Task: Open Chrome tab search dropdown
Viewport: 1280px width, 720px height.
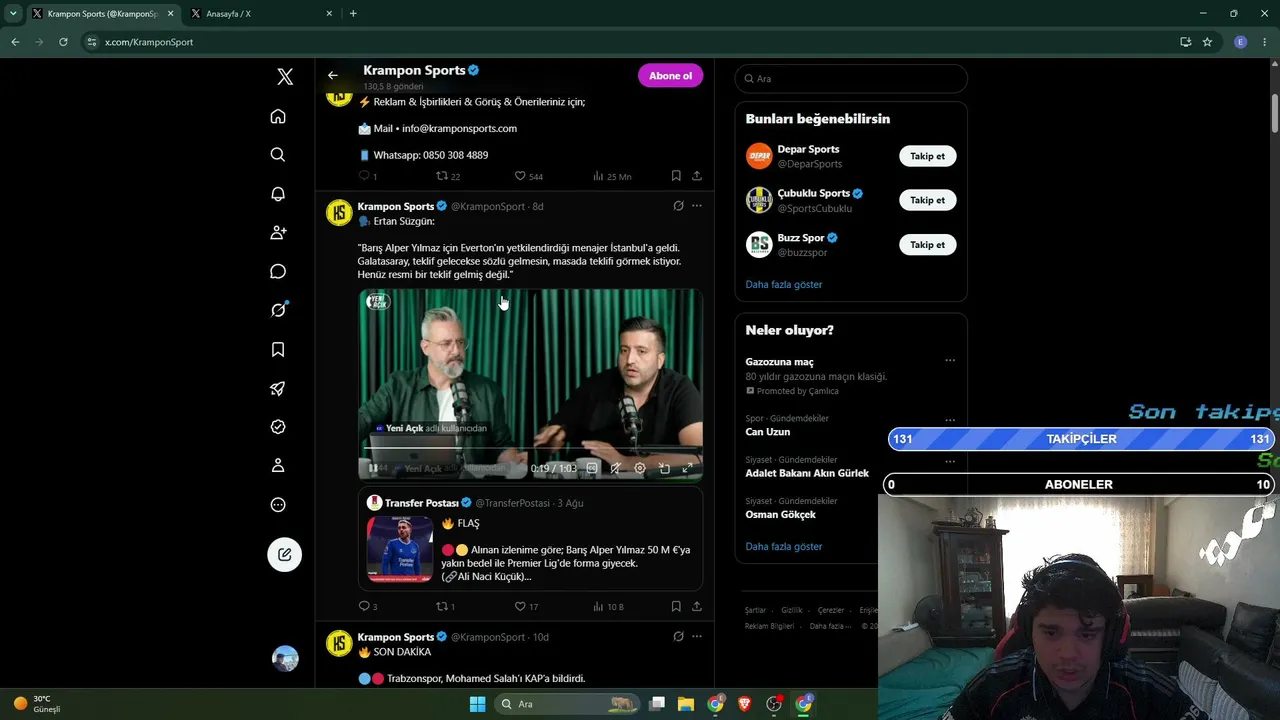Action: pyautogui.click(x=13, y=13)
